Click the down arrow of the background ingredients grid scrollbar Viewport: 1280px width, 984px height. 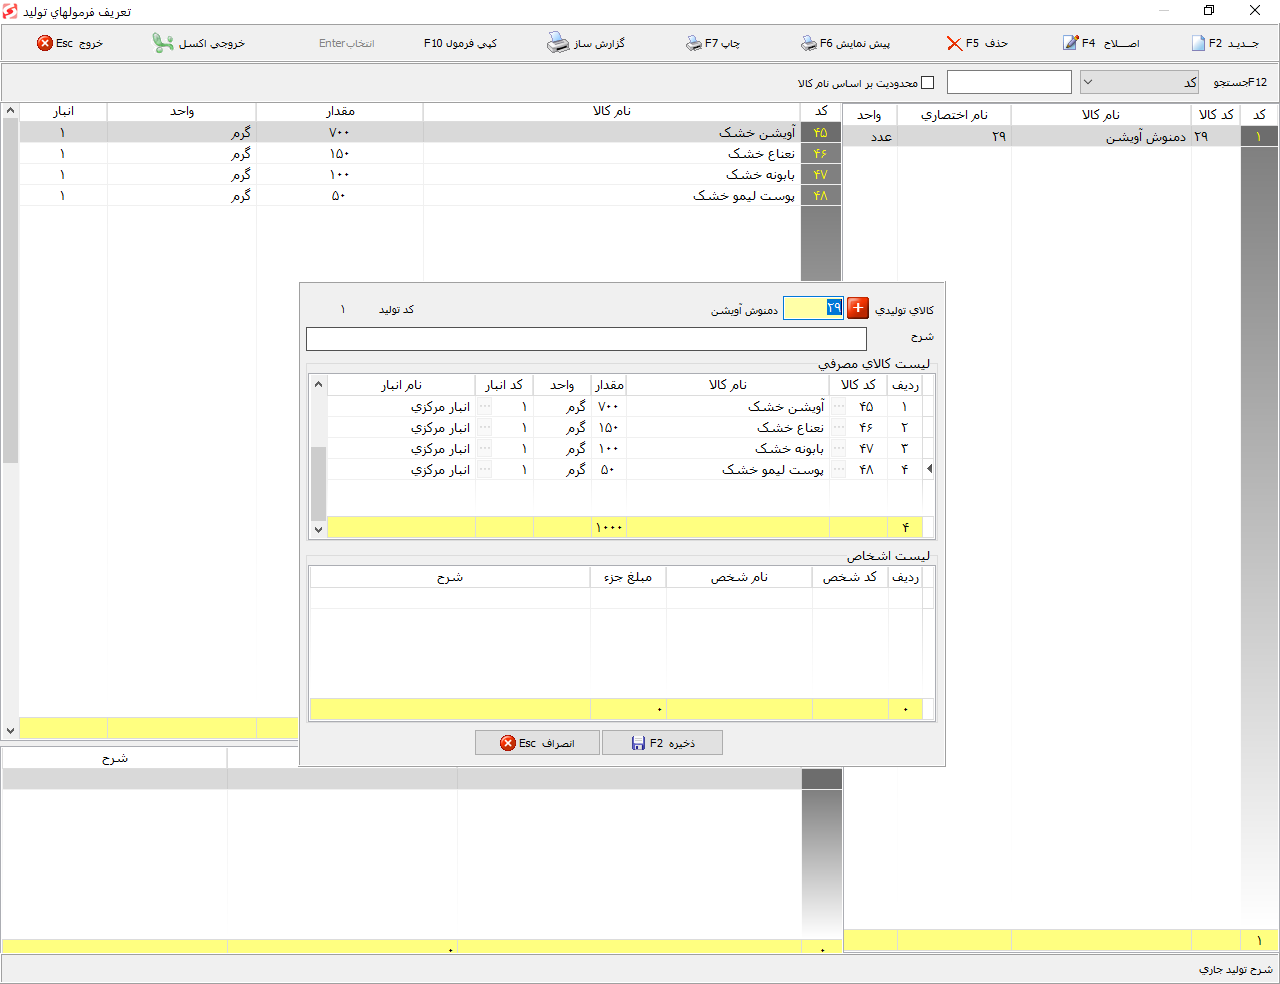click(10, 731)
